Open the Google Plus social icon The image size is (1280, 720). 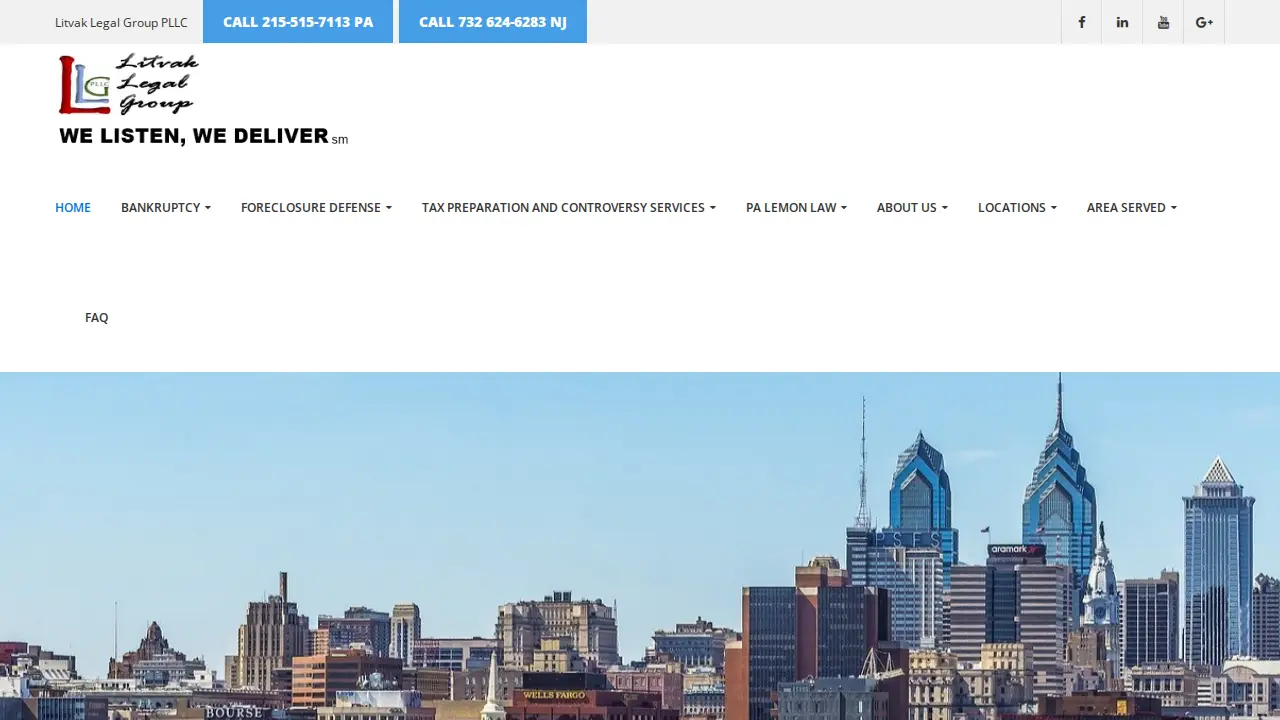pyautogui.click(x=1204, y=22)
